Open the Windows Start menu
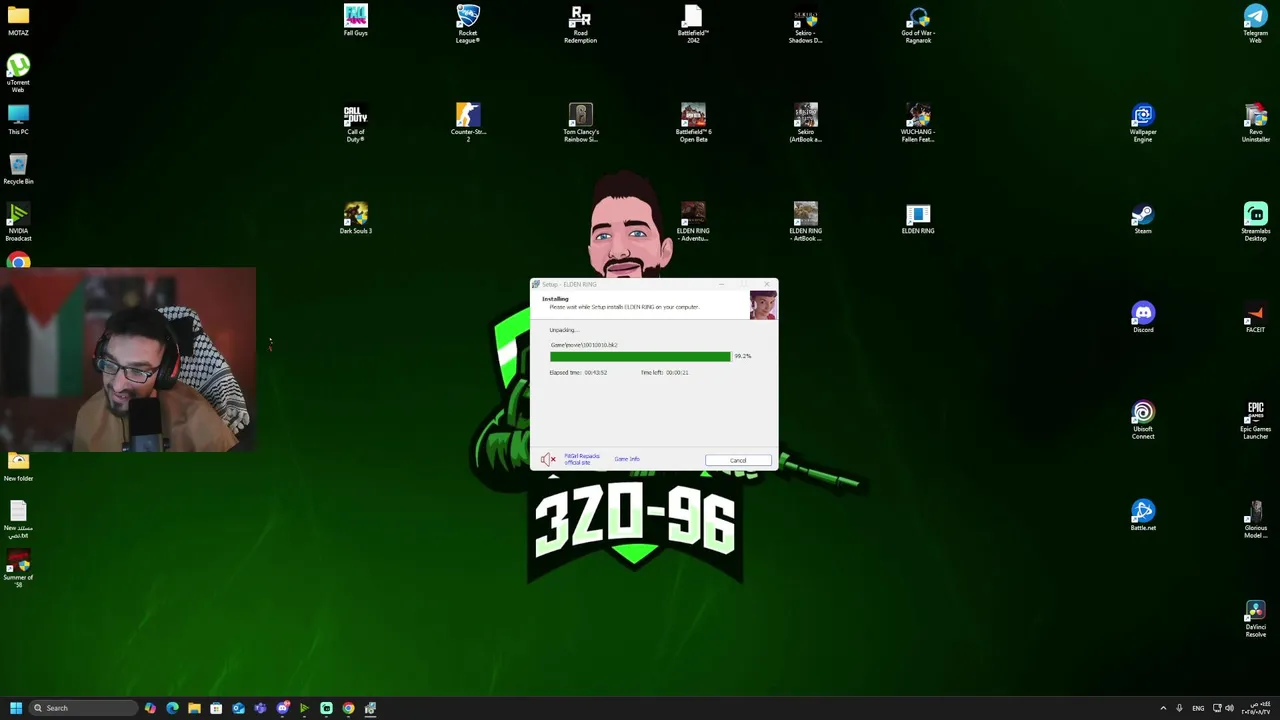The image size is (1280, 720). (15, 708)
